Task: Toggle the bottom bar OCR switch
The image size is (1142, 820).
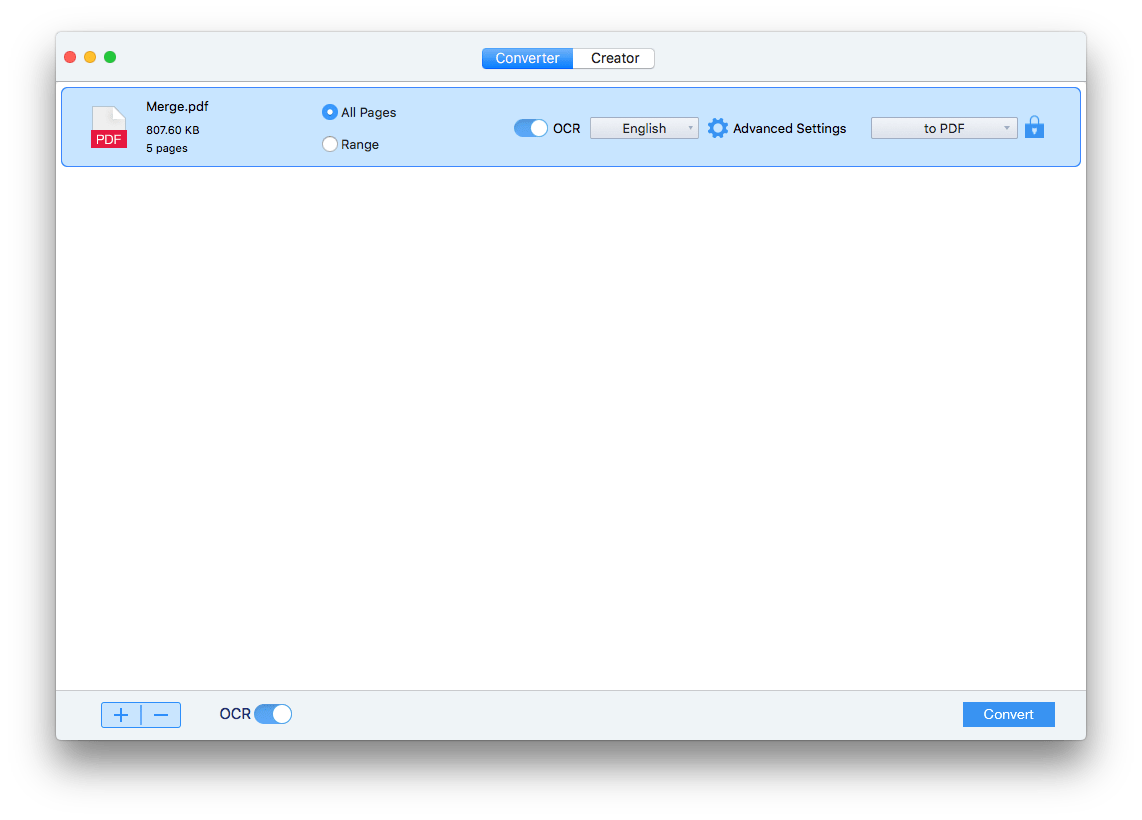Action: pyautogui.click(x=273, y=714)
